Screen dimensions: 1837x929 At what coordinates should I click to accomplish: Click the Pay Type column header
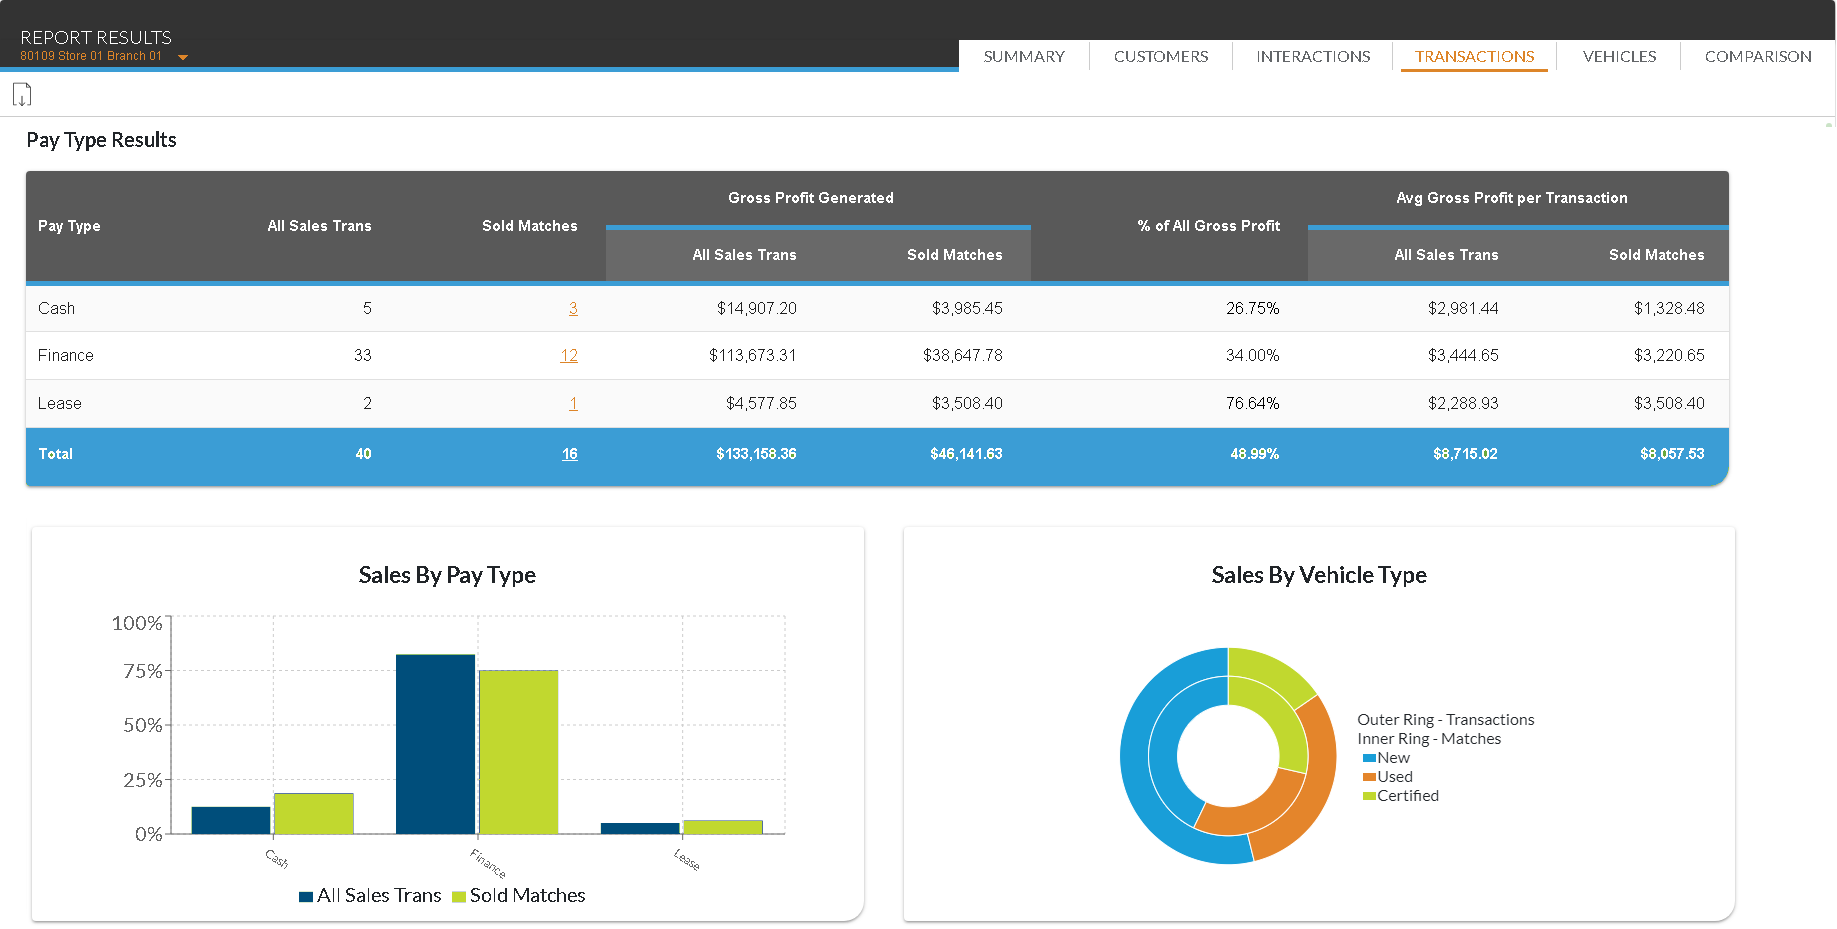(69, 226)
